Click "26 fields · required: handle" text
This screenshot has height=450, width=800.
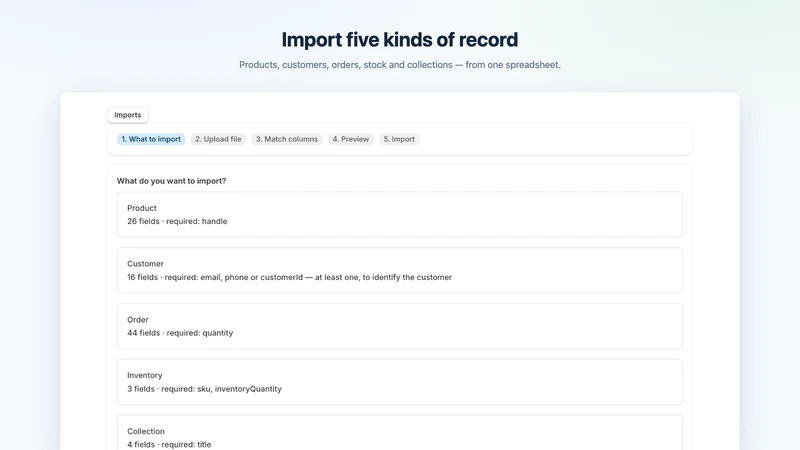pos(177,221)
